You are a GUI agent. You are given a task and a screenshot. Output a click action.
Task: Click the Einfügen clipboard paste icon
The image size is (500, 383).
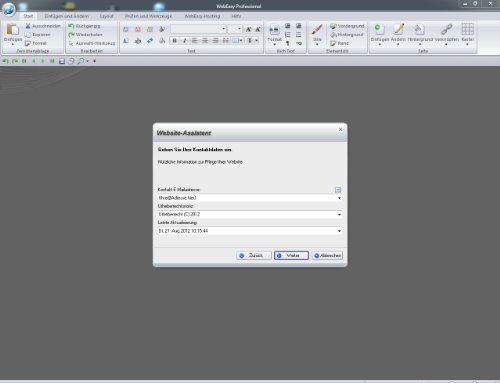[x=13, y=29]
